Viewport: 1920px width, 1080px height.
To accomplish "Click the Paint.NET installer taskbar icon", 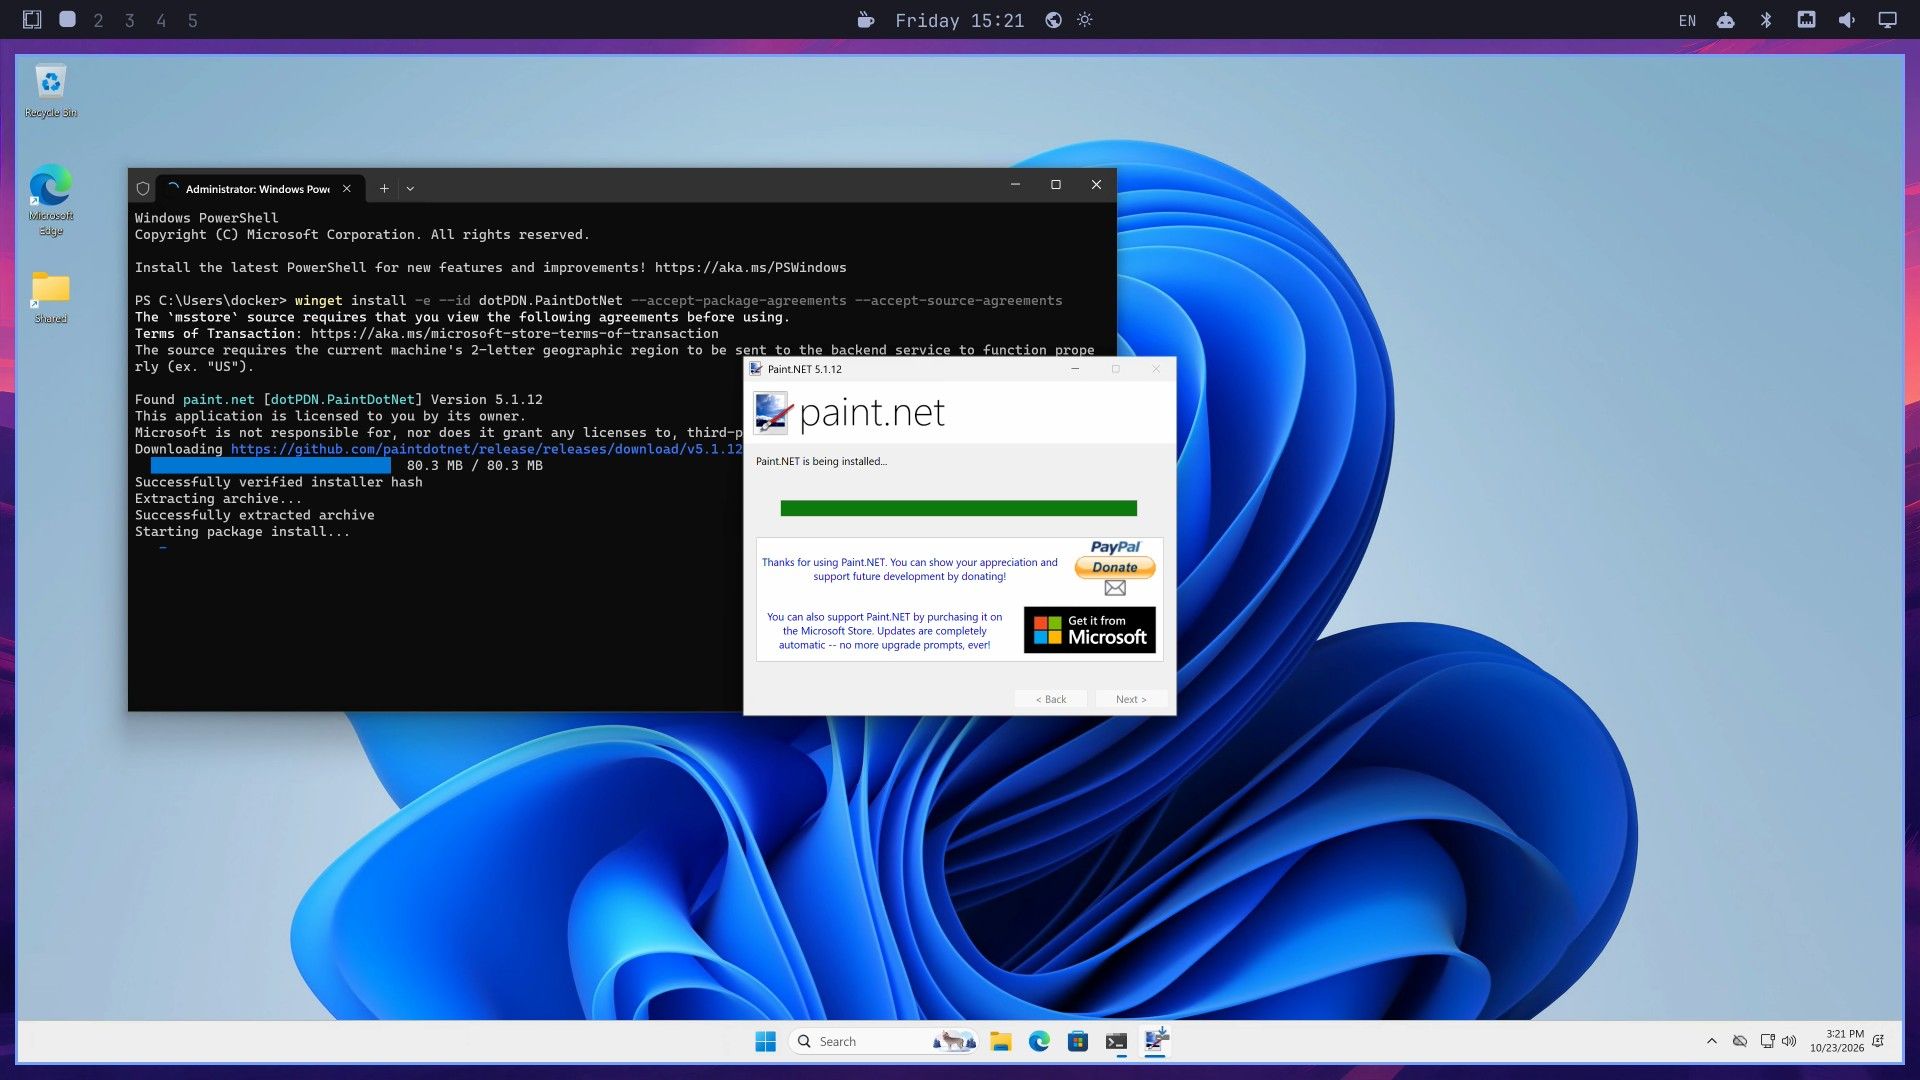I will 1156,1042.
